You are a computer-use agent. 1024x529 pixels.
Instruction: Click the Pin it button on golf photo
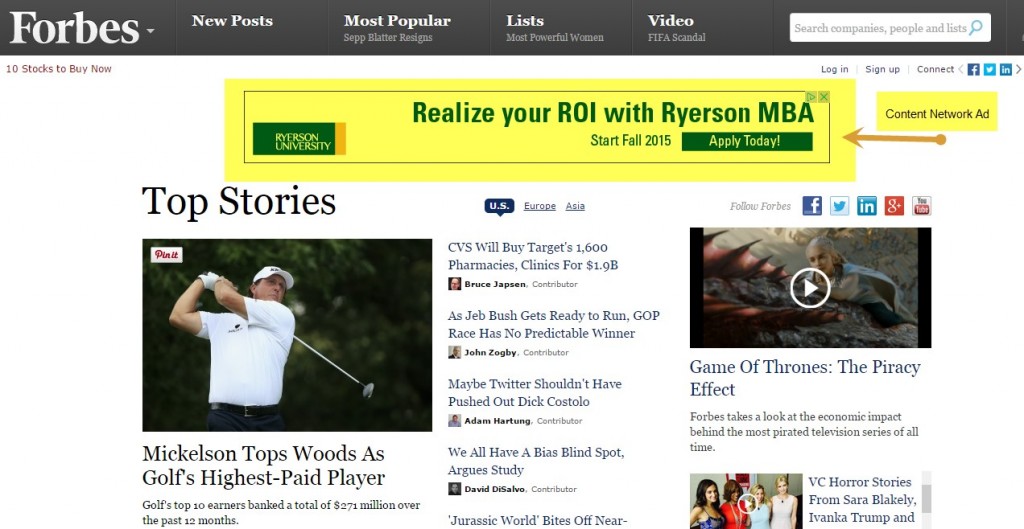tap(167, 255)
